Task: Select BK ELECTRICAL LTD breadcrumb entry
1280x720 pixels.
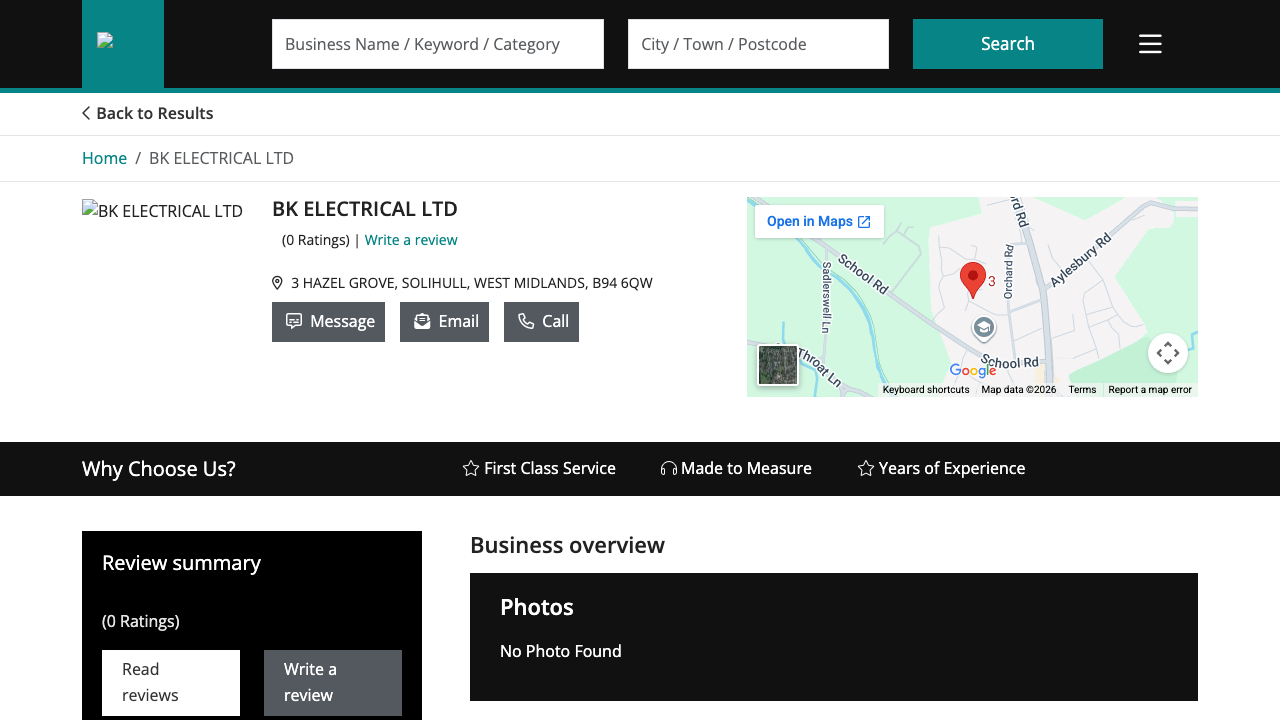Action: [221, 158]
